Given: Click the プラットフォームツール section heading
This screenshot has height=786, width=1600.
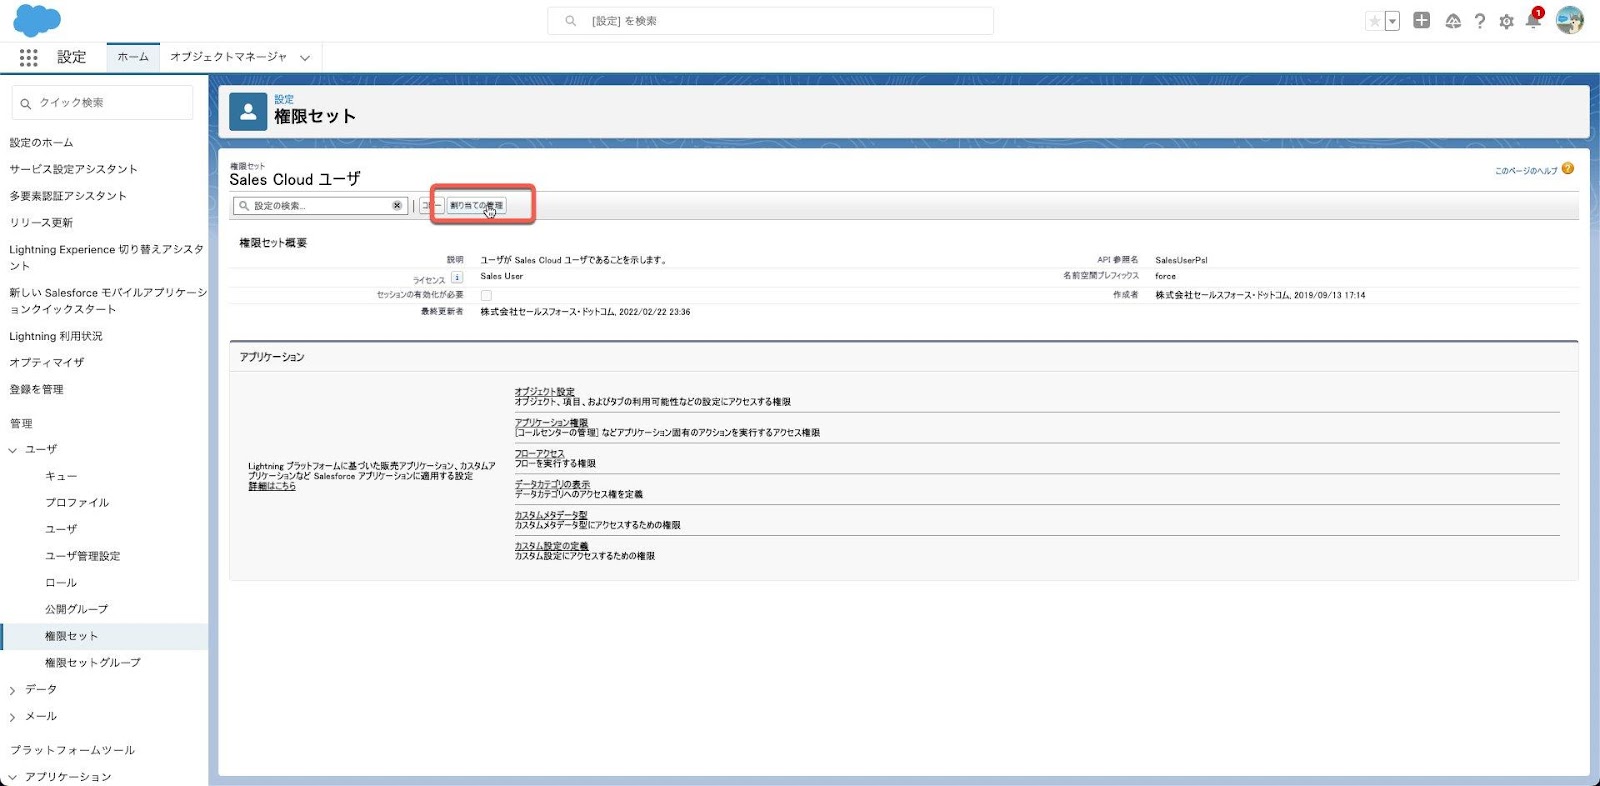Looking at the screenshot, I should 72,750.
